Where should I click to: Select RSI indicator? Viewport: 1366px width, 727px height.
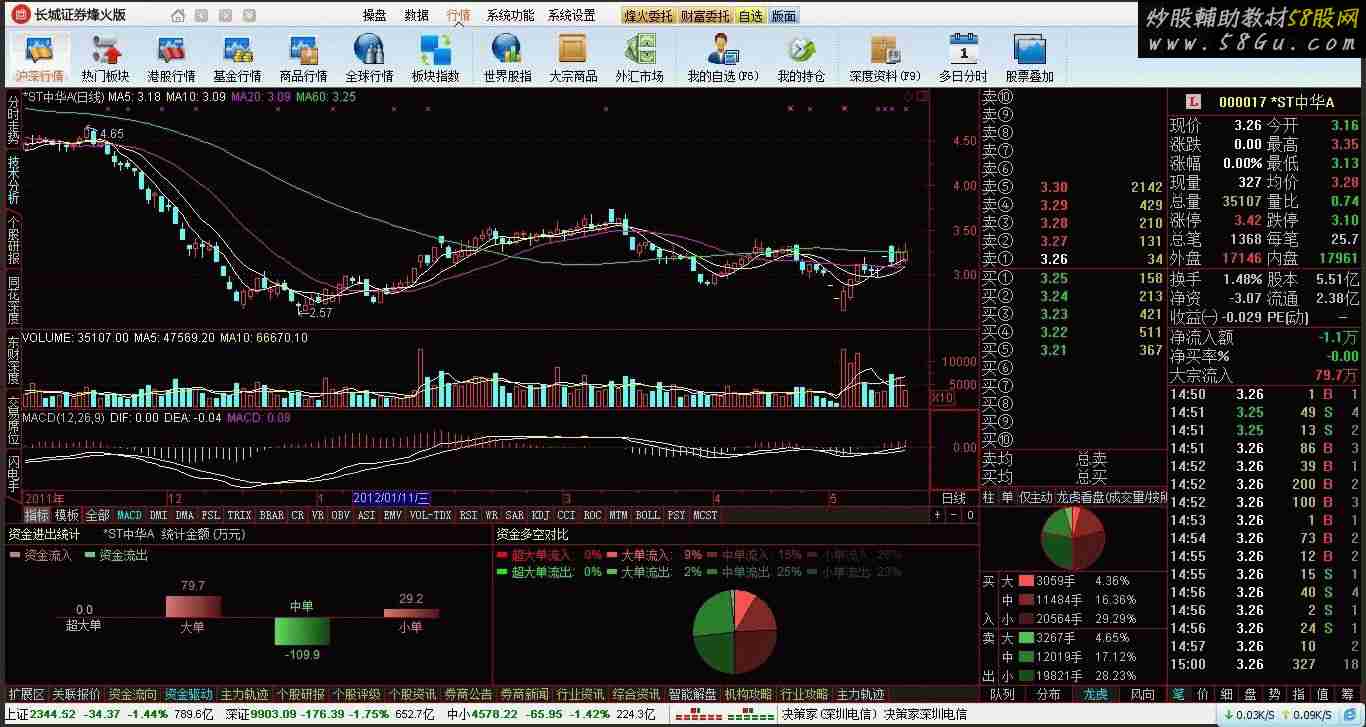click(x=467, y=515)
